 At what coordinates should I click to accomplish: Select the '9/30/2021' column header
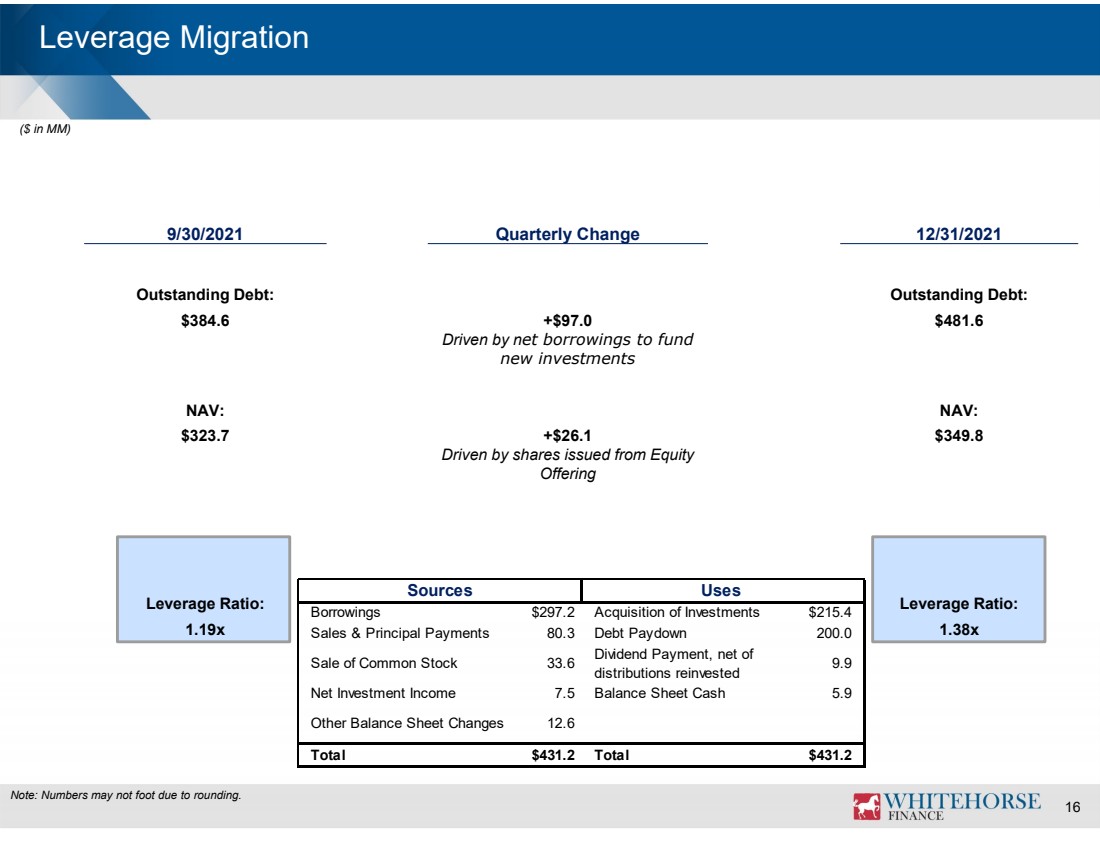205,234
